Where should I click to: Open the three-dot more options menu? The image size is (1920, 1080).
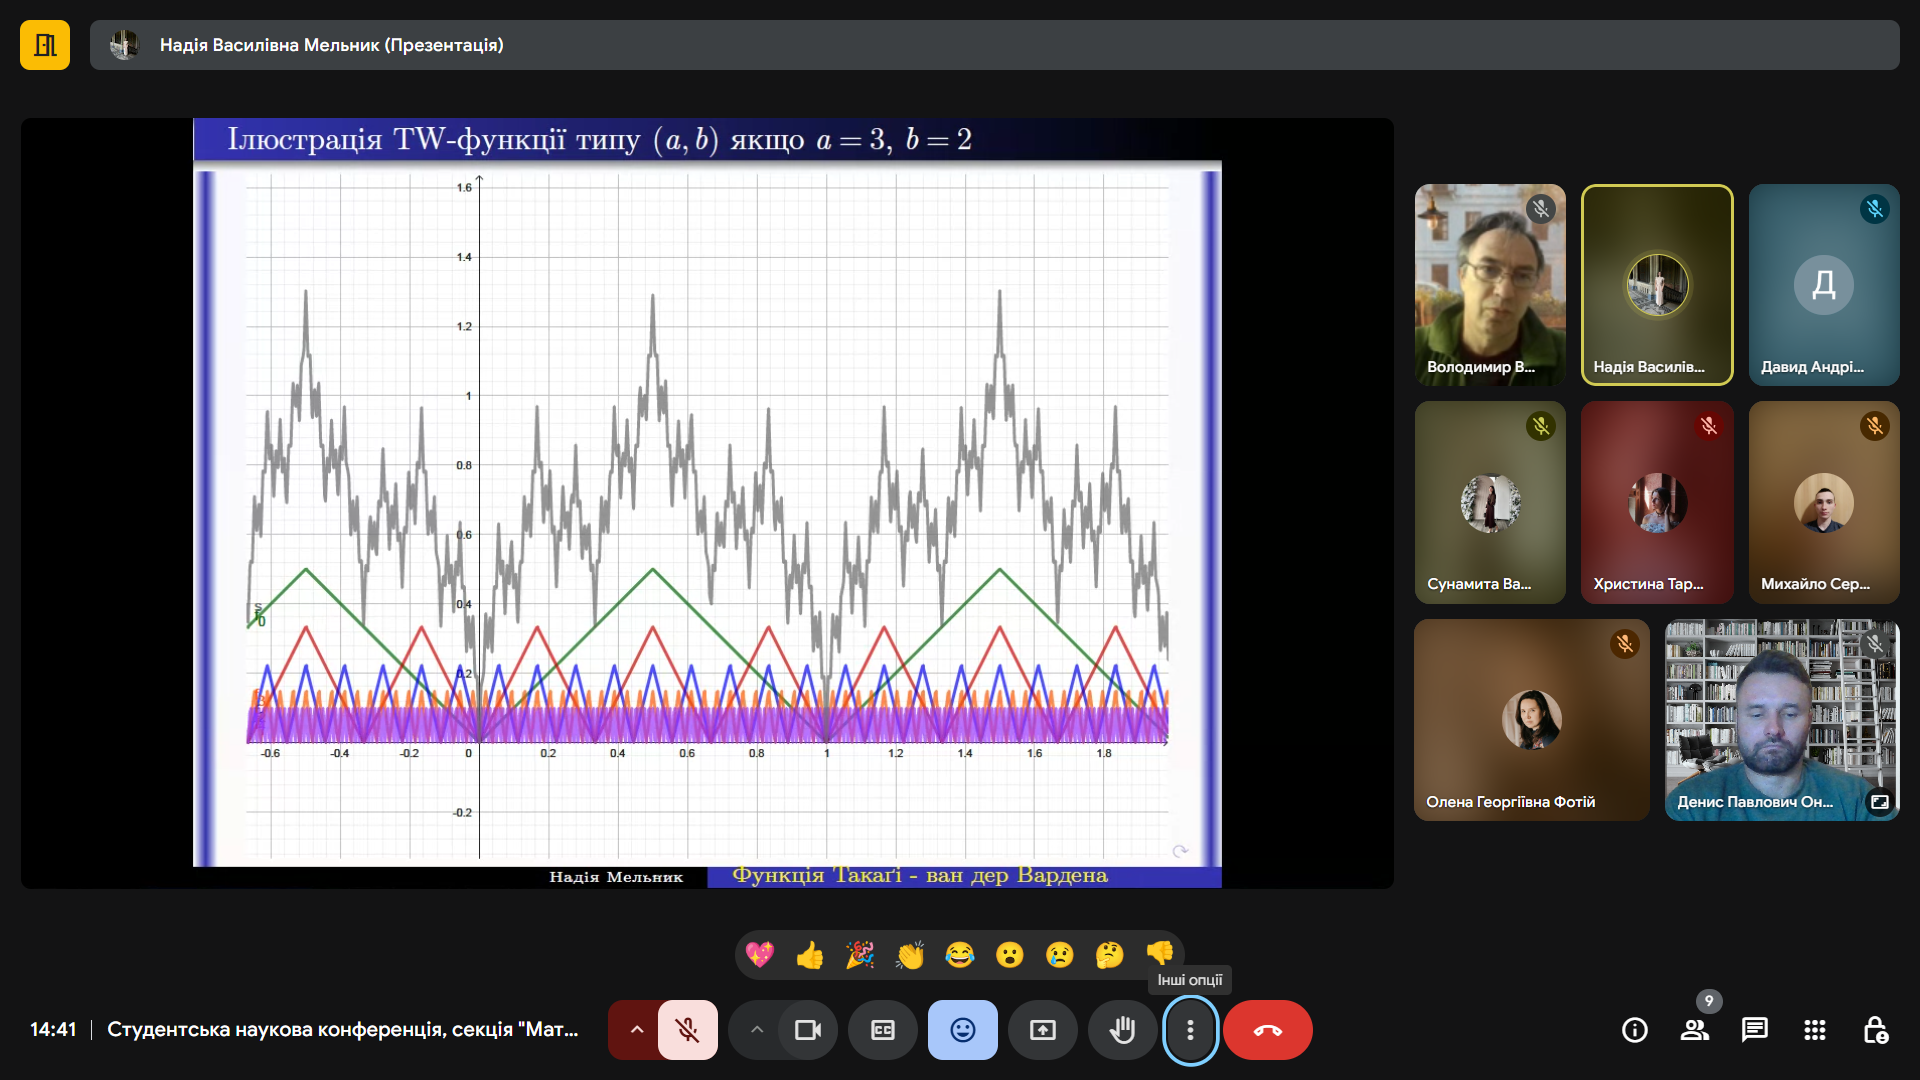(1190, 1030)
